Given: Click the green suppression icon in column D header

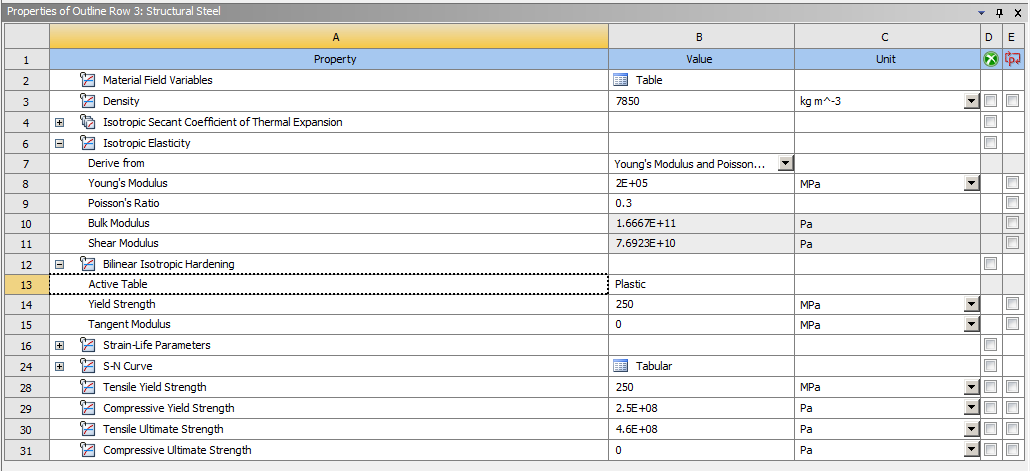Looking at the screenshot, I should (x=991, y=59).
